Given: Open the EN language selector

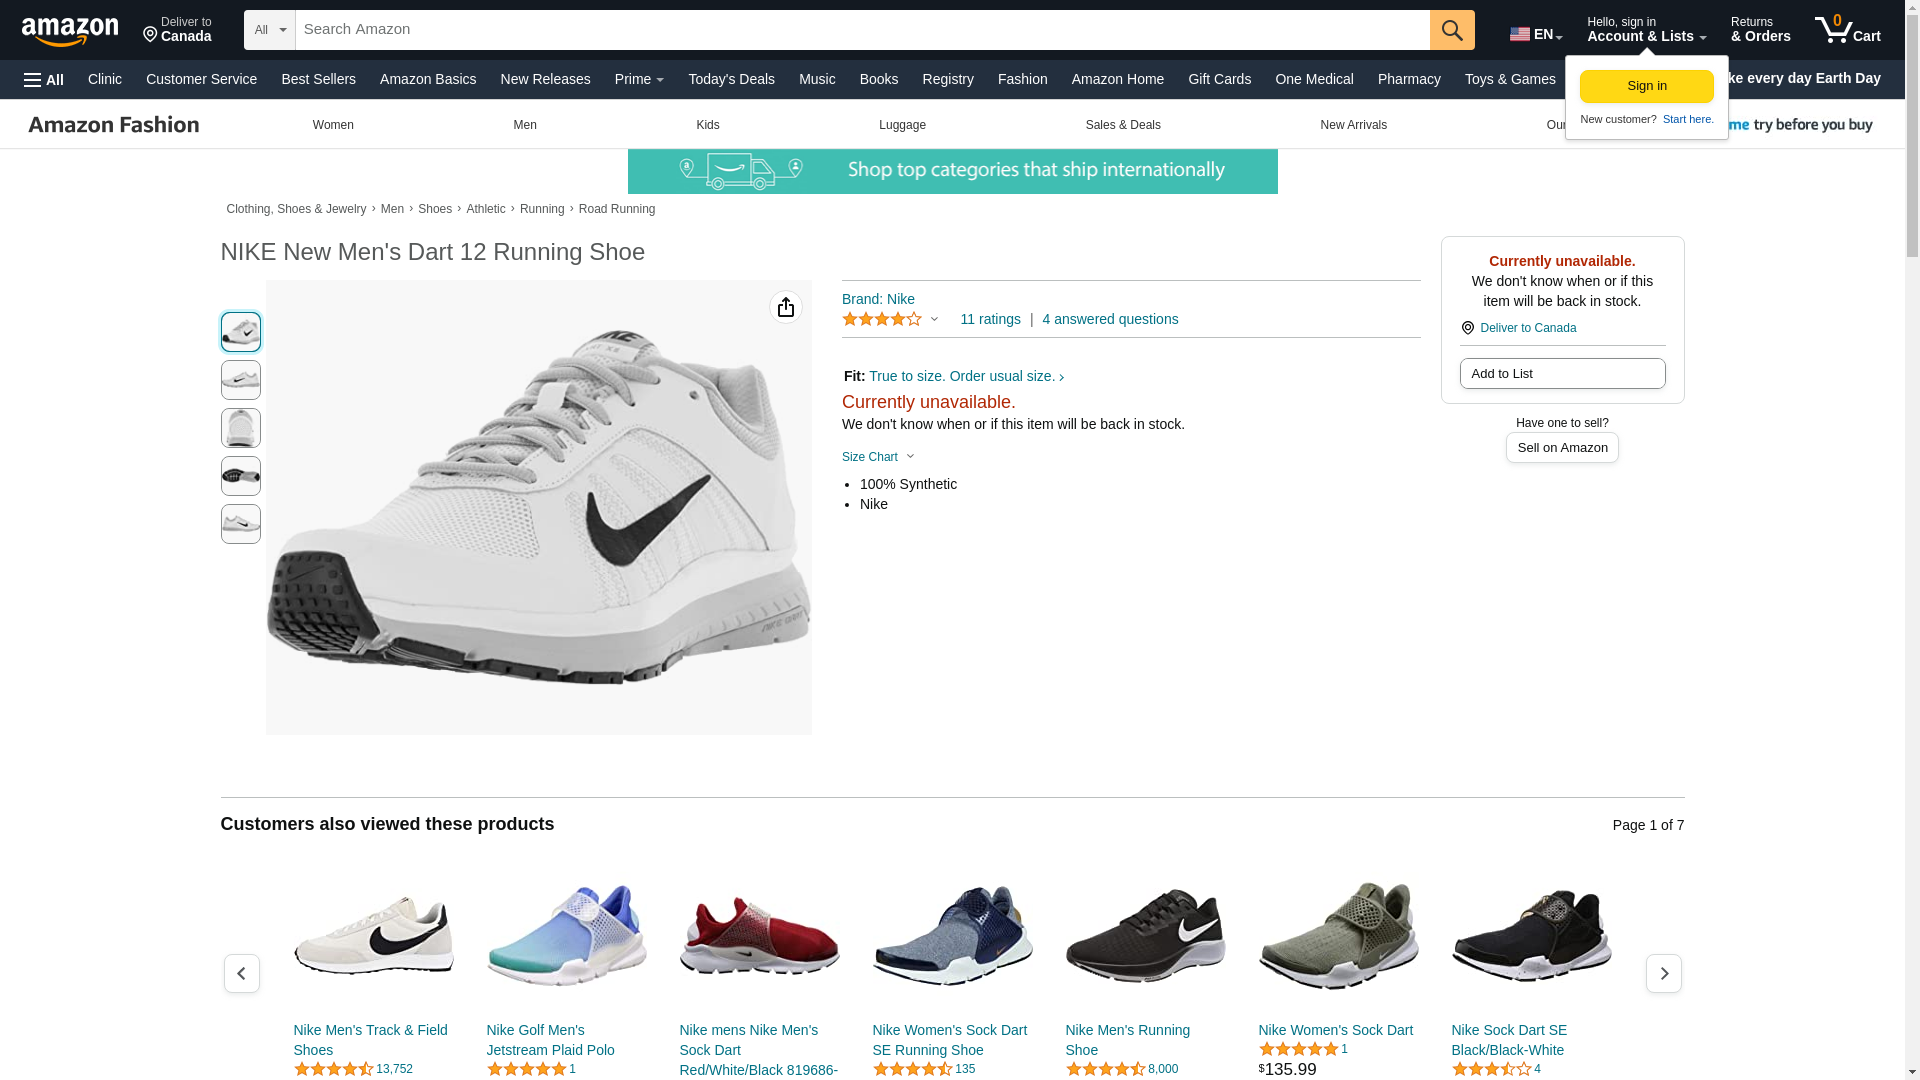Looking at the screenshot, I should tap(1536, 34).
